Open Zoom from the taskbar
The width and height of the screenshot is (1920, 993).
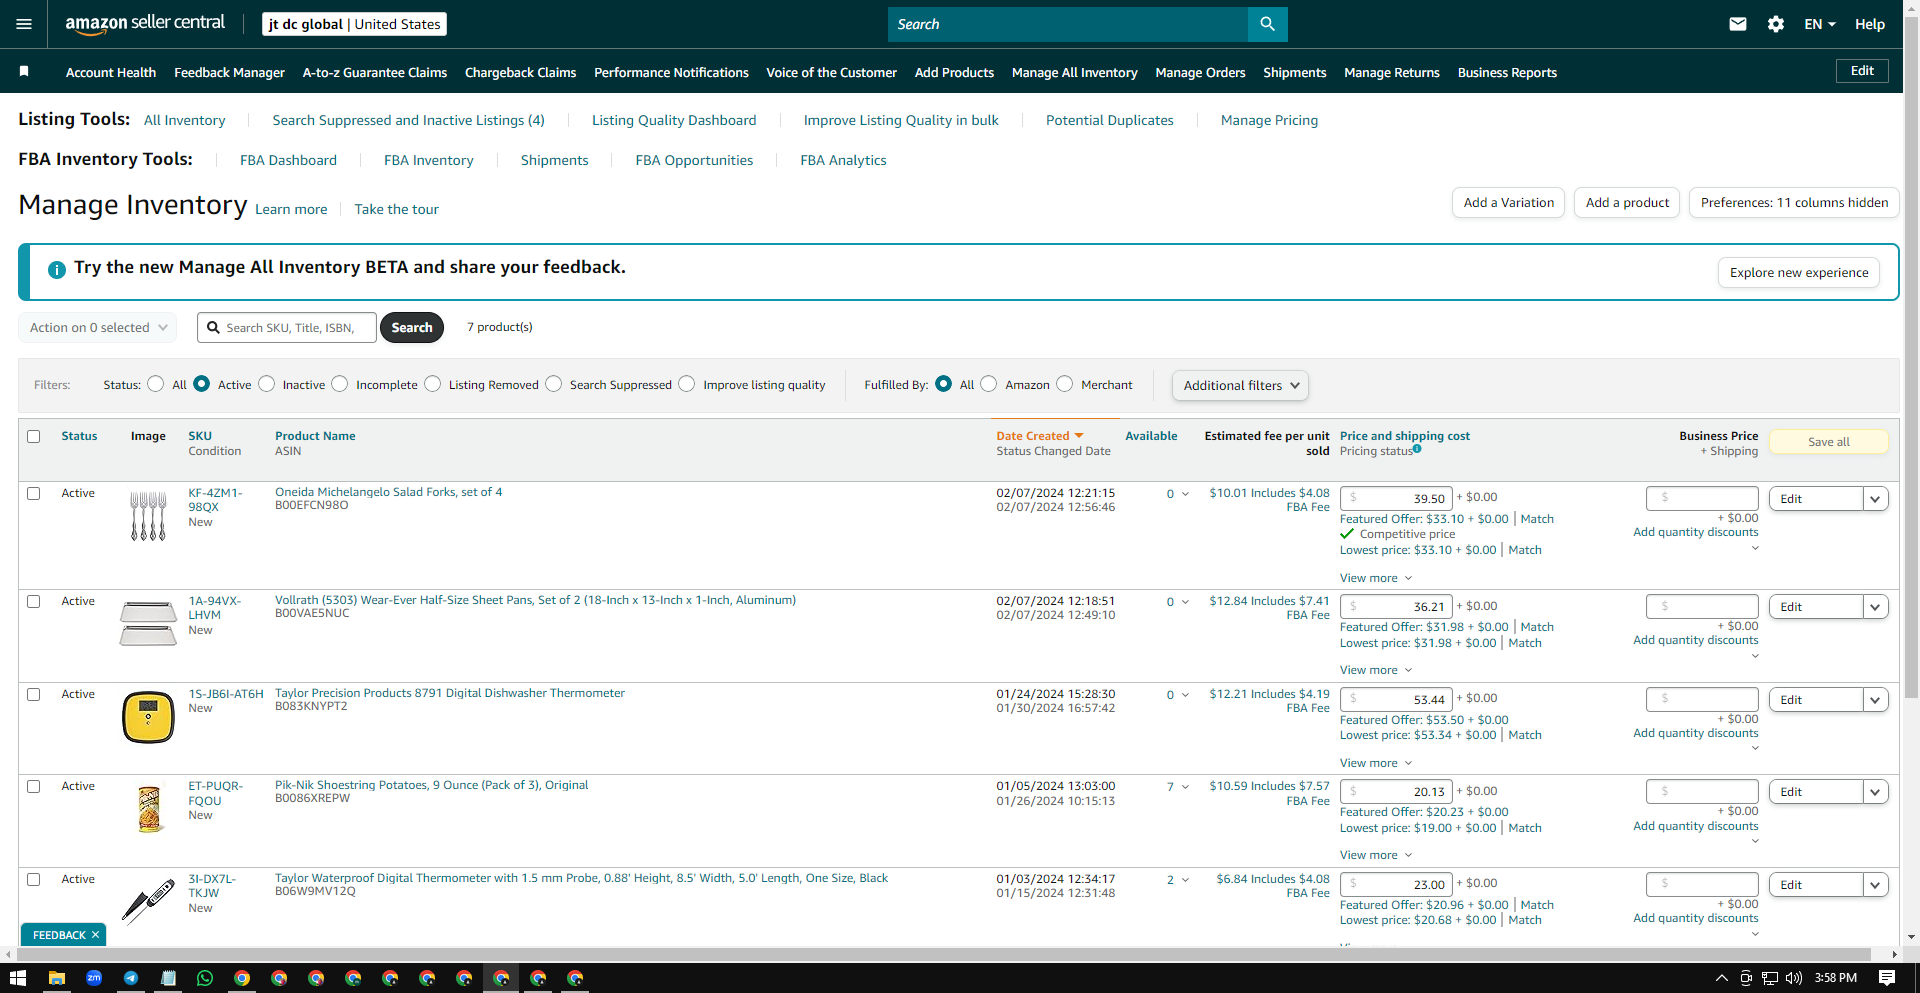[94, 978]
